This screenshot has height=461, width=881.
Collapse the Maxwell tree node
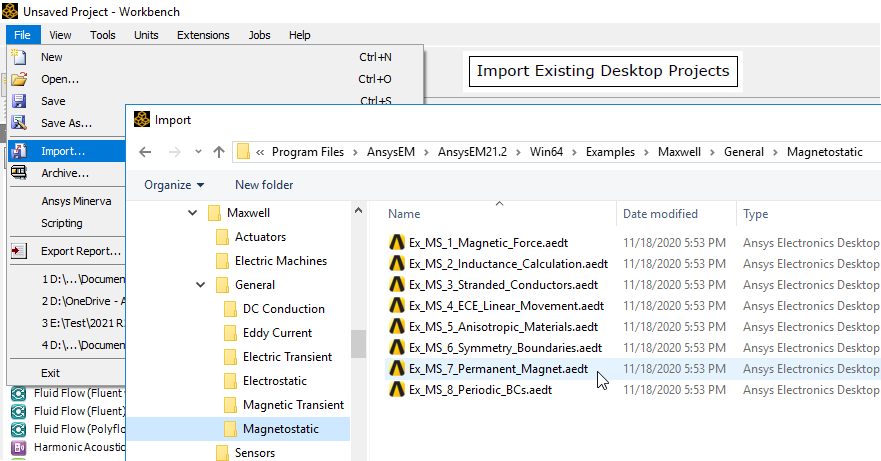click(x=192, y=213)
